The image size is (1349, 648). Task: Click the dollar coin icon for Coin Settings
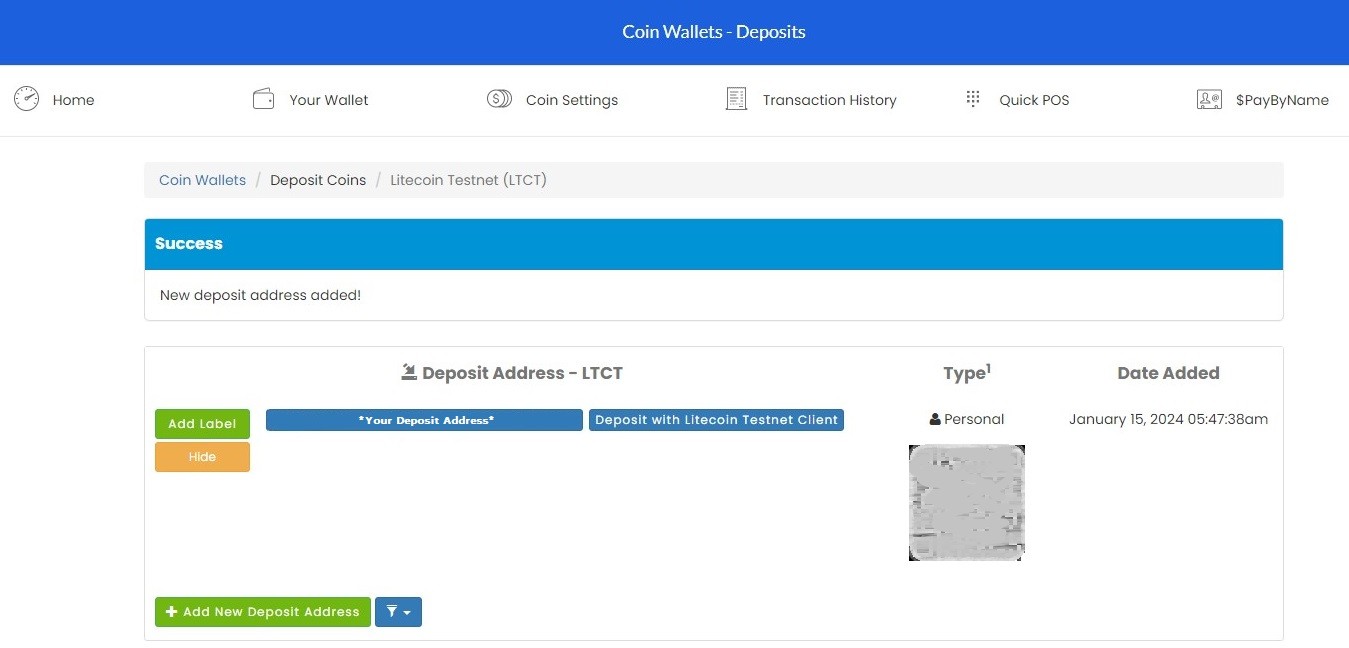point(499,98)
